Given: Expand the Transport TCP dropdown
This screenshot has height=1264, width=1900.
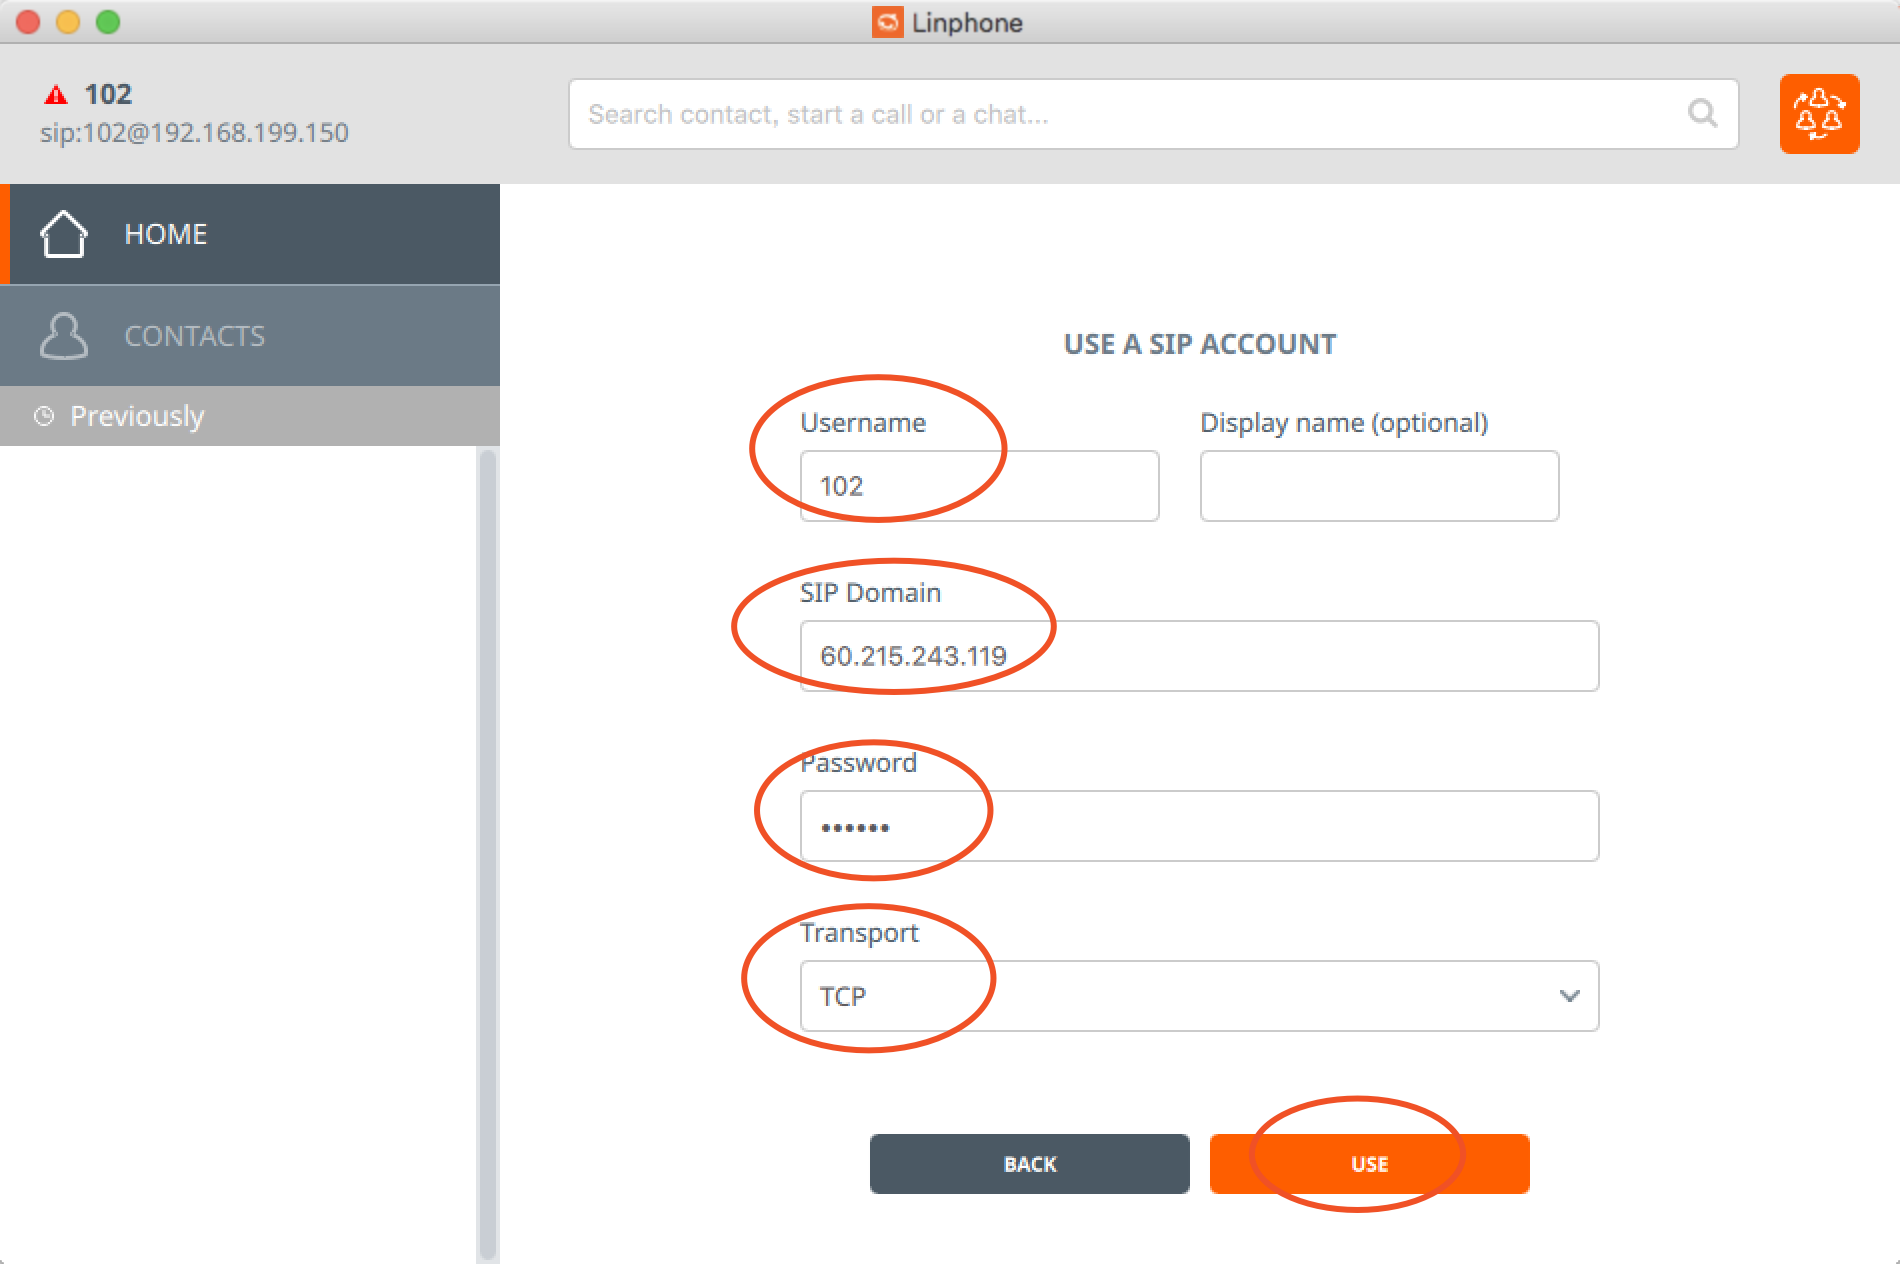Looking at the screenshot, I should click(1199, 996).
